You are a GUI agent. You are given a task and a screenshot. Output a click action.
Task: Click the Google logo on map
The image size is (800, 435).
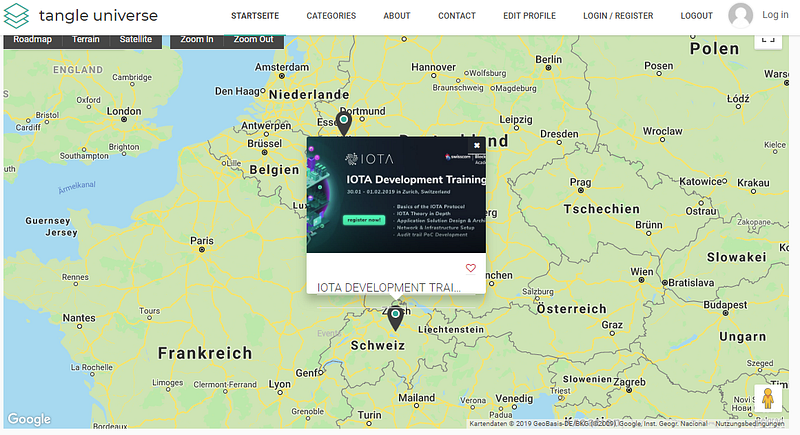tap(29, 419)
